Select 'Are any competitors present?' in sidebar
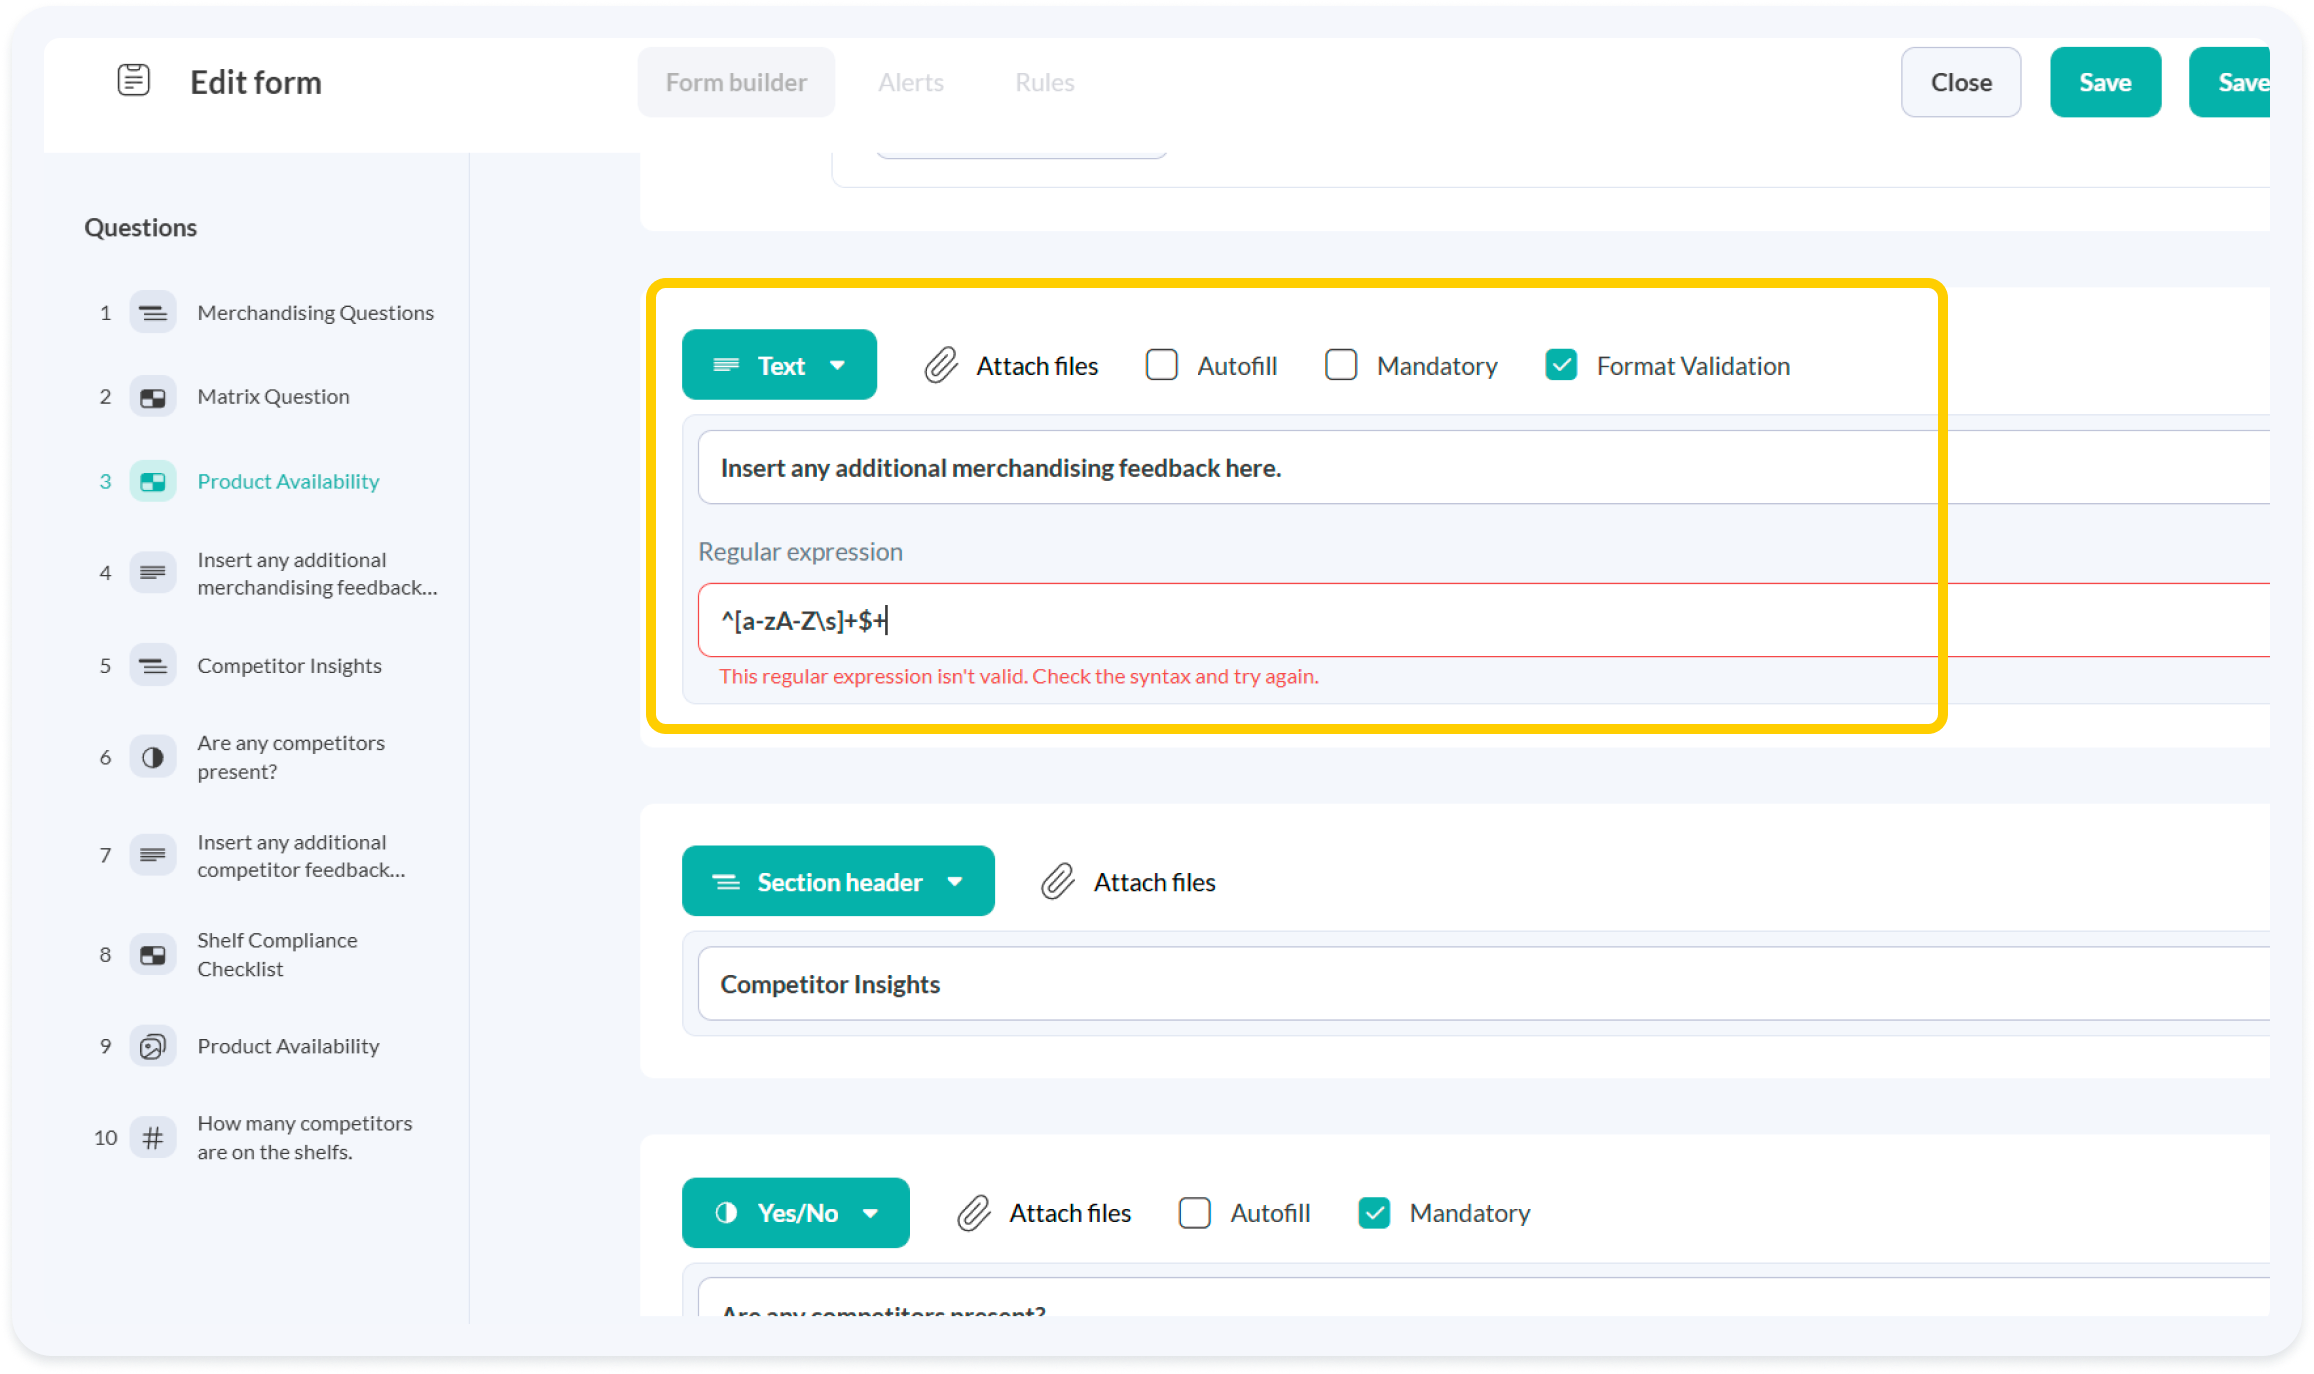 (291, 757)
